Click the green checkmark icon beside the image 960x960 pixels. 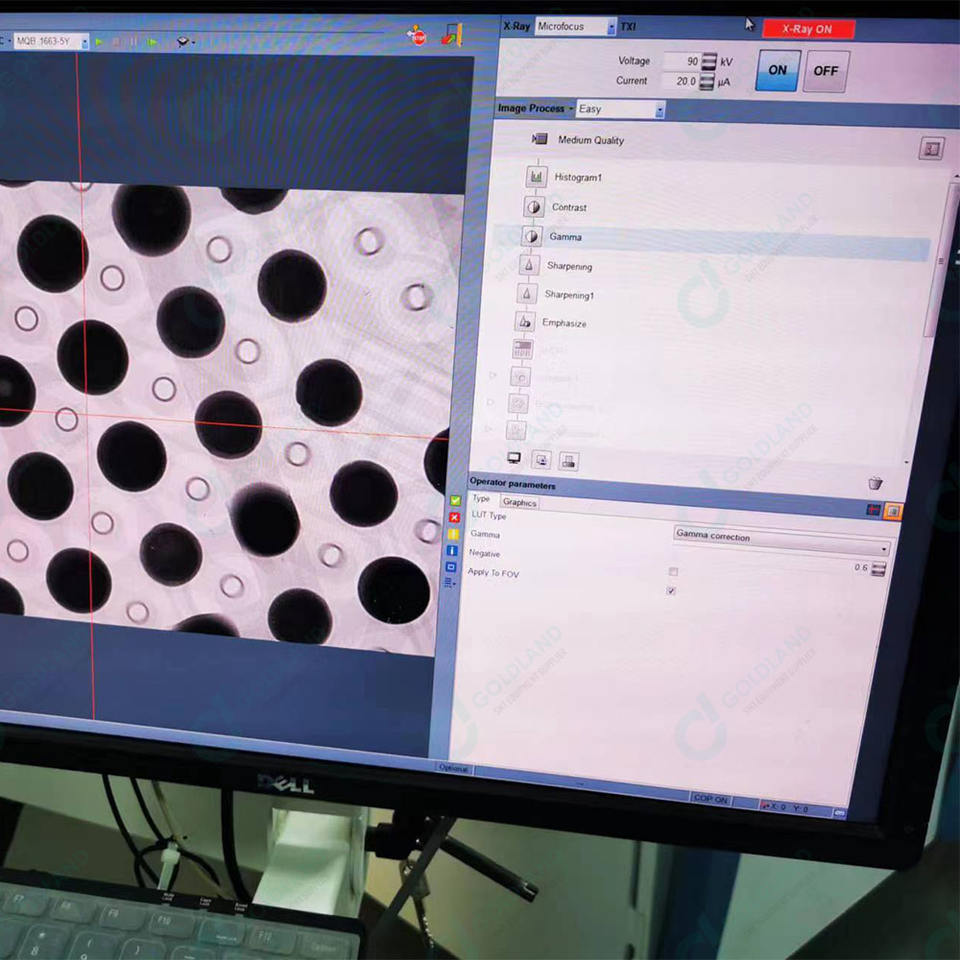[455, 500]
